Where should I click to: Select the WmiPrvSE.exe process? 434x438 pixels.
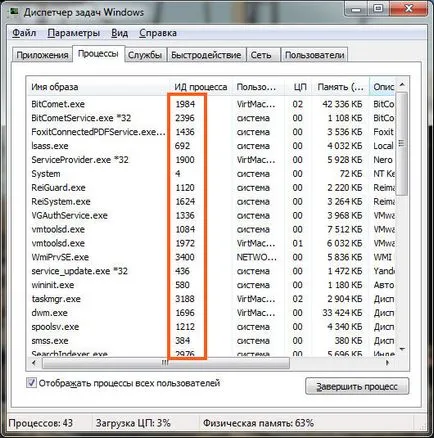pos(211,257)
